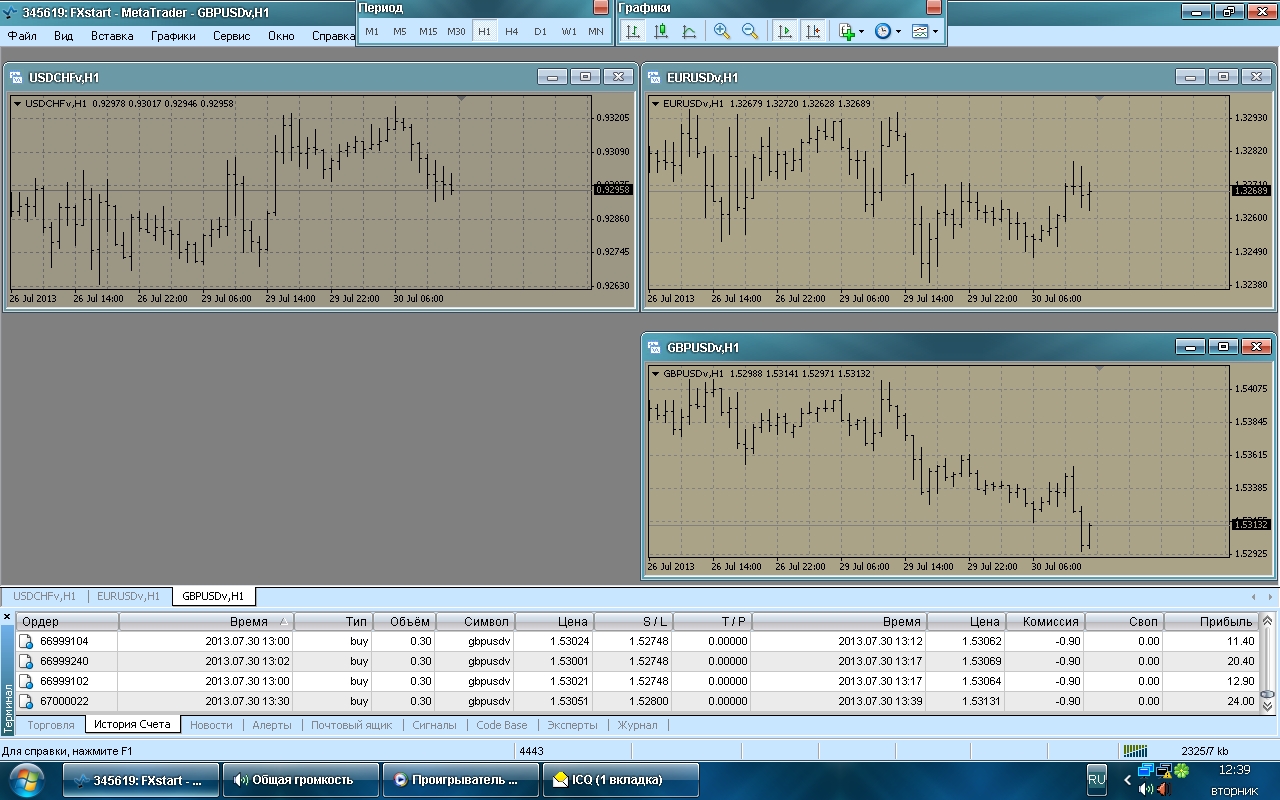Open the Эксперты terminal tab
The height and width of the screenshot is (800, 1280).
click(572, 725)
